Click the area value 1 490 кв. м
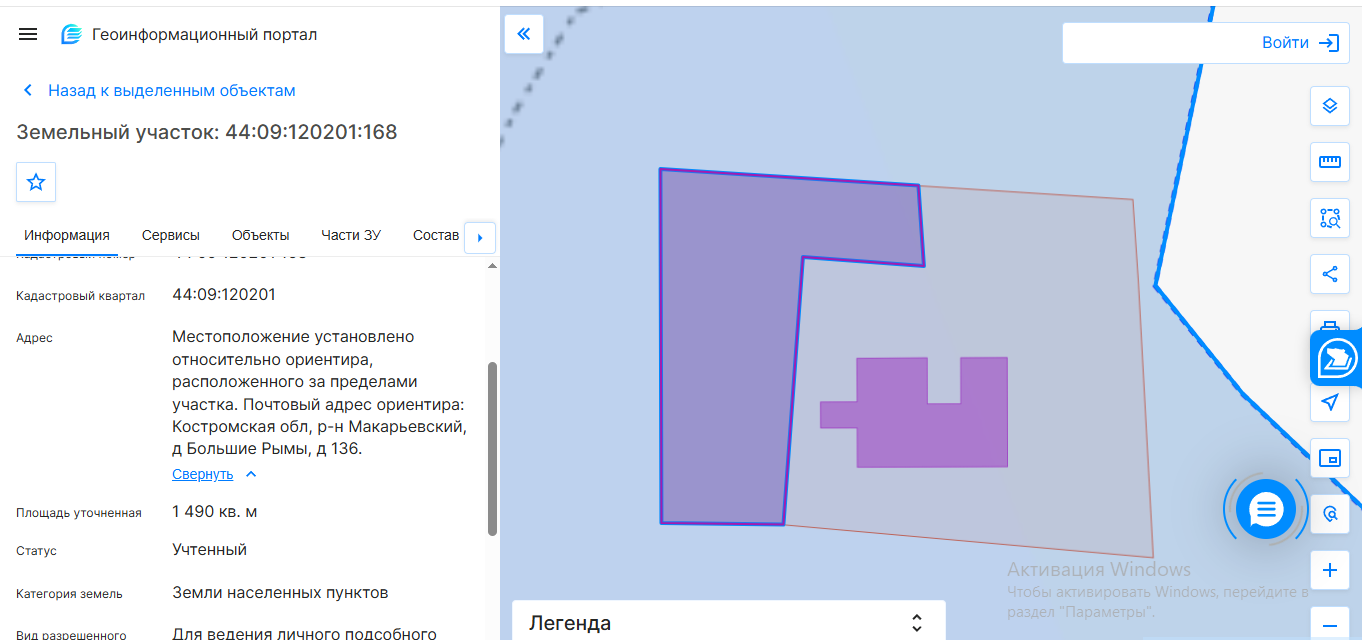 pyautogui.click(x=215, y=512)
